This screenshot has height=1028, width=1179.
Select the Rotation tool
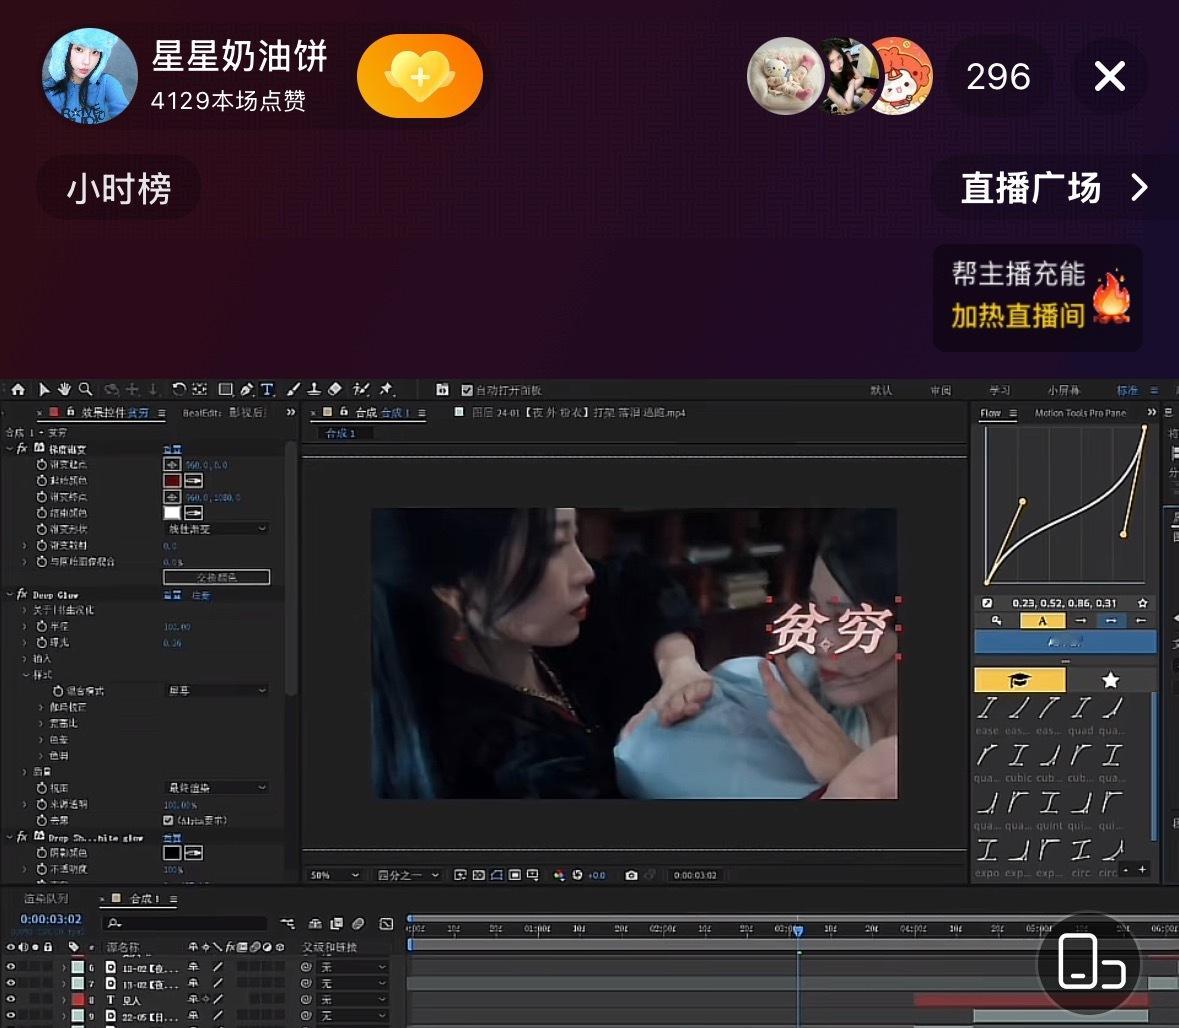click(x=178, y=390)
